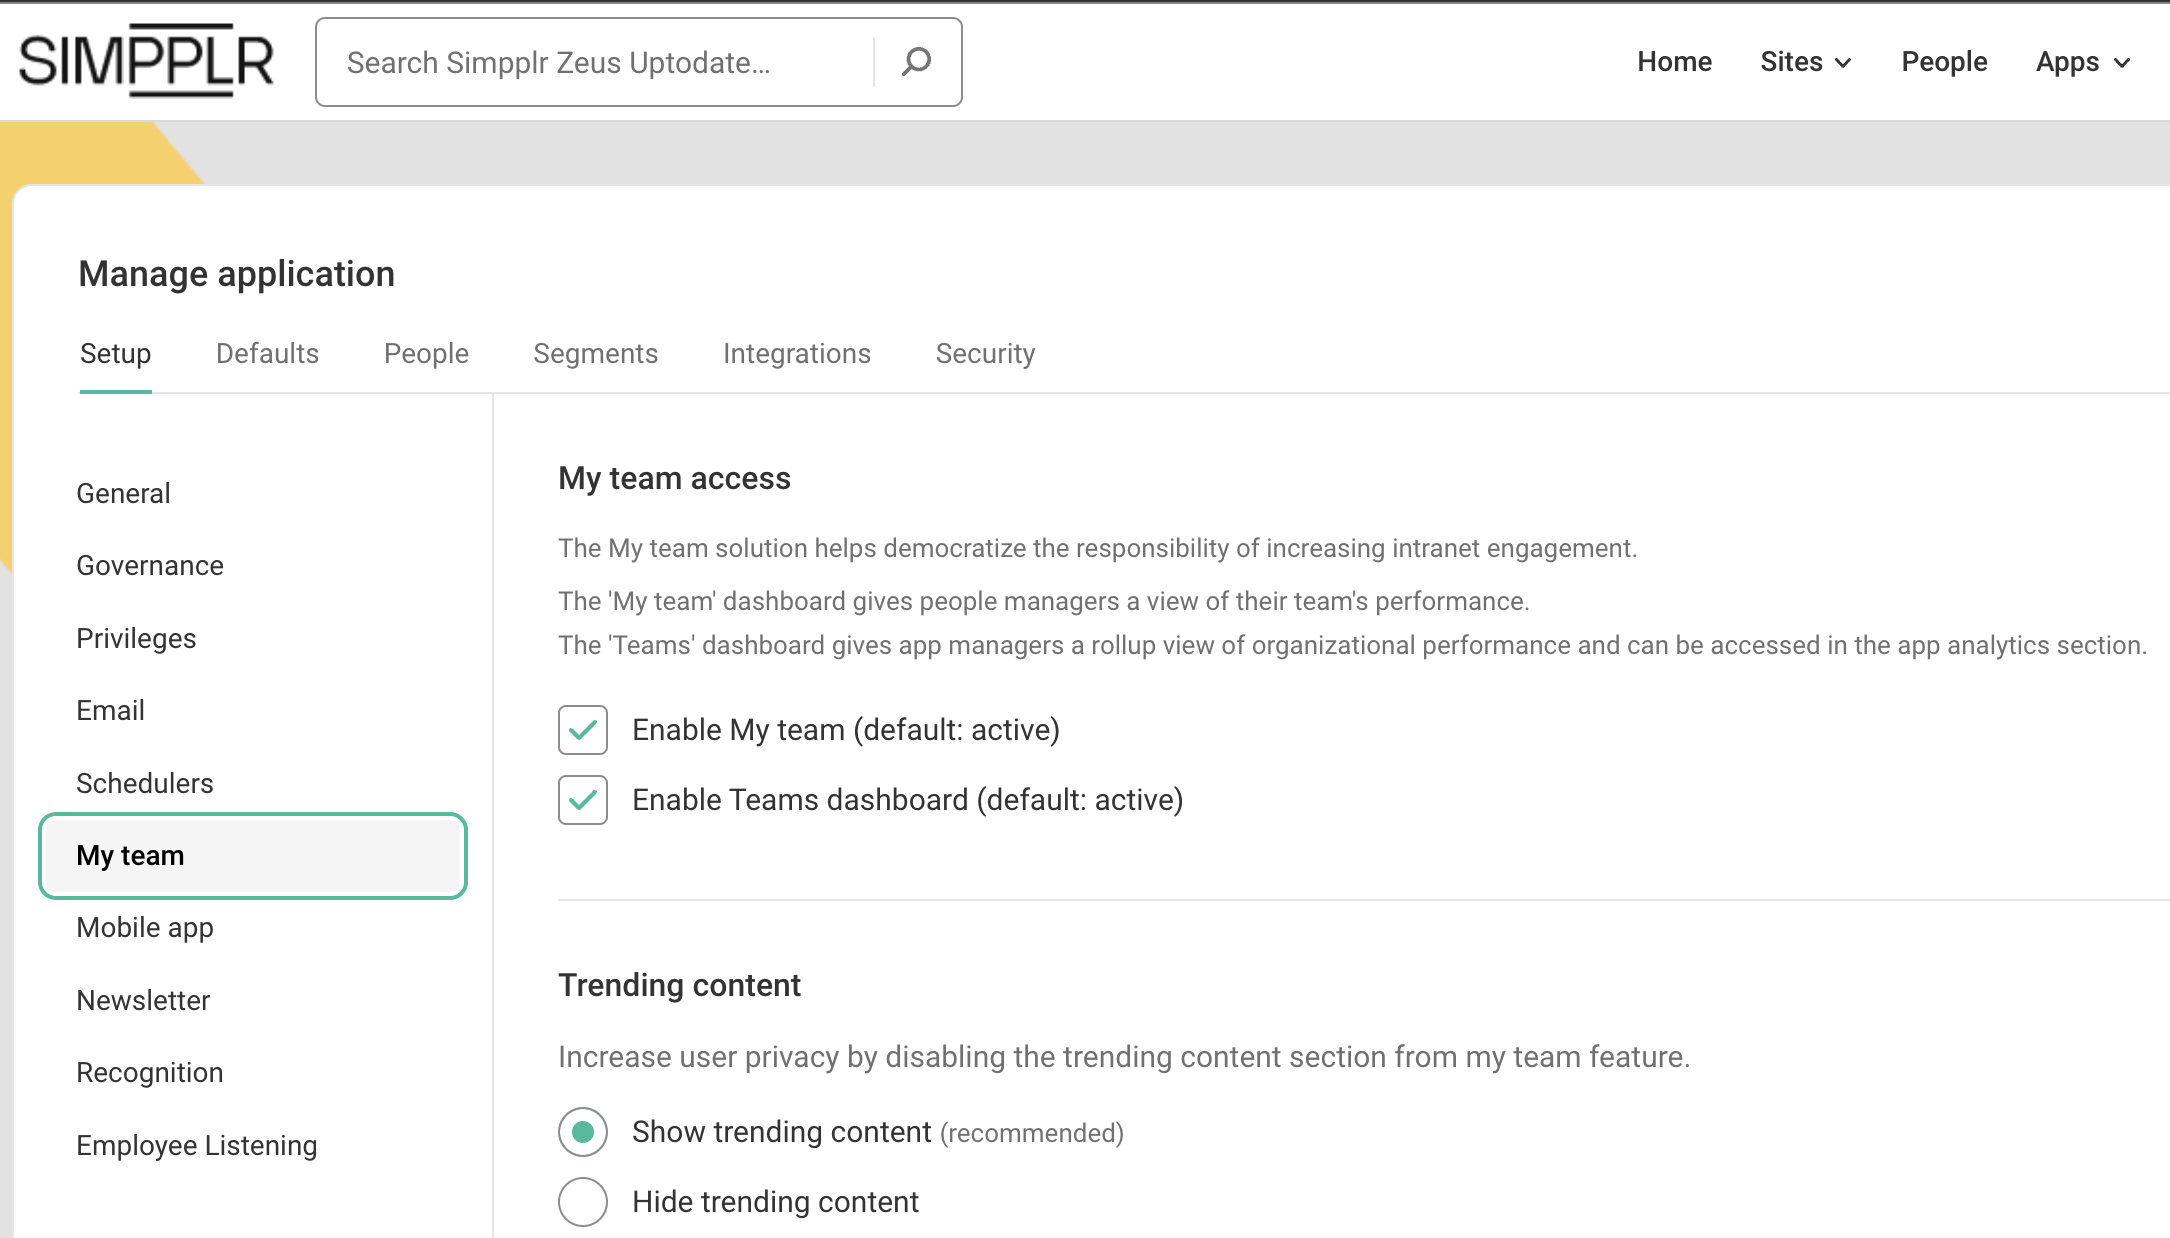Screen dimensions: 2170x1238
Task: Go to Newsletter settings
Action: click(x=143, y=1000)
